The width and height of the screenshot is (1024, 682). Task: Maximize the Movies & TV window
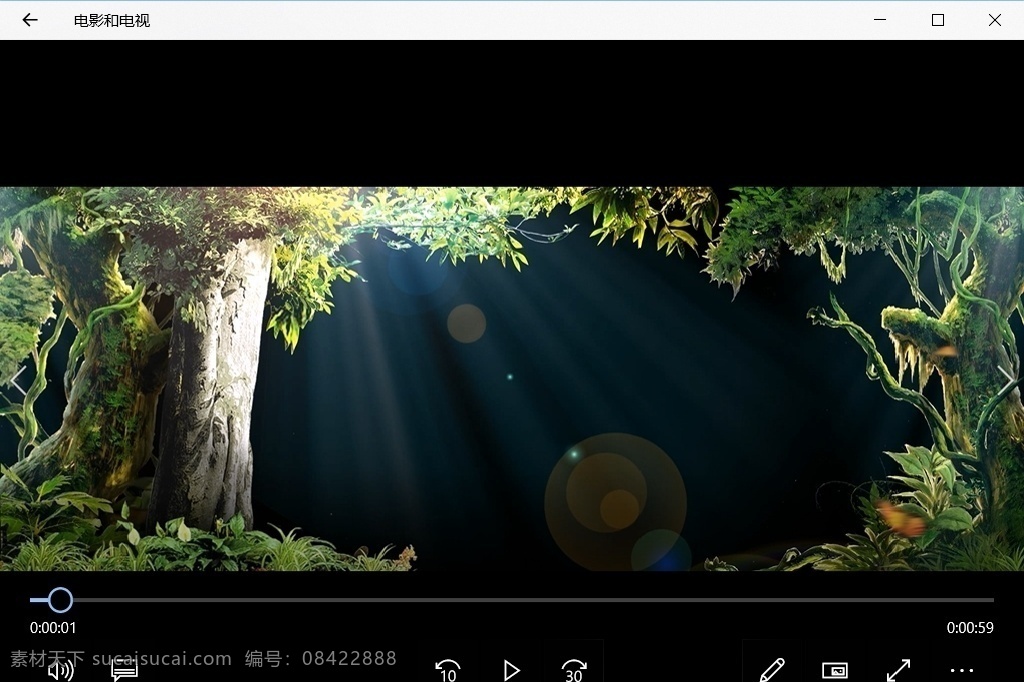click(938, 20)
